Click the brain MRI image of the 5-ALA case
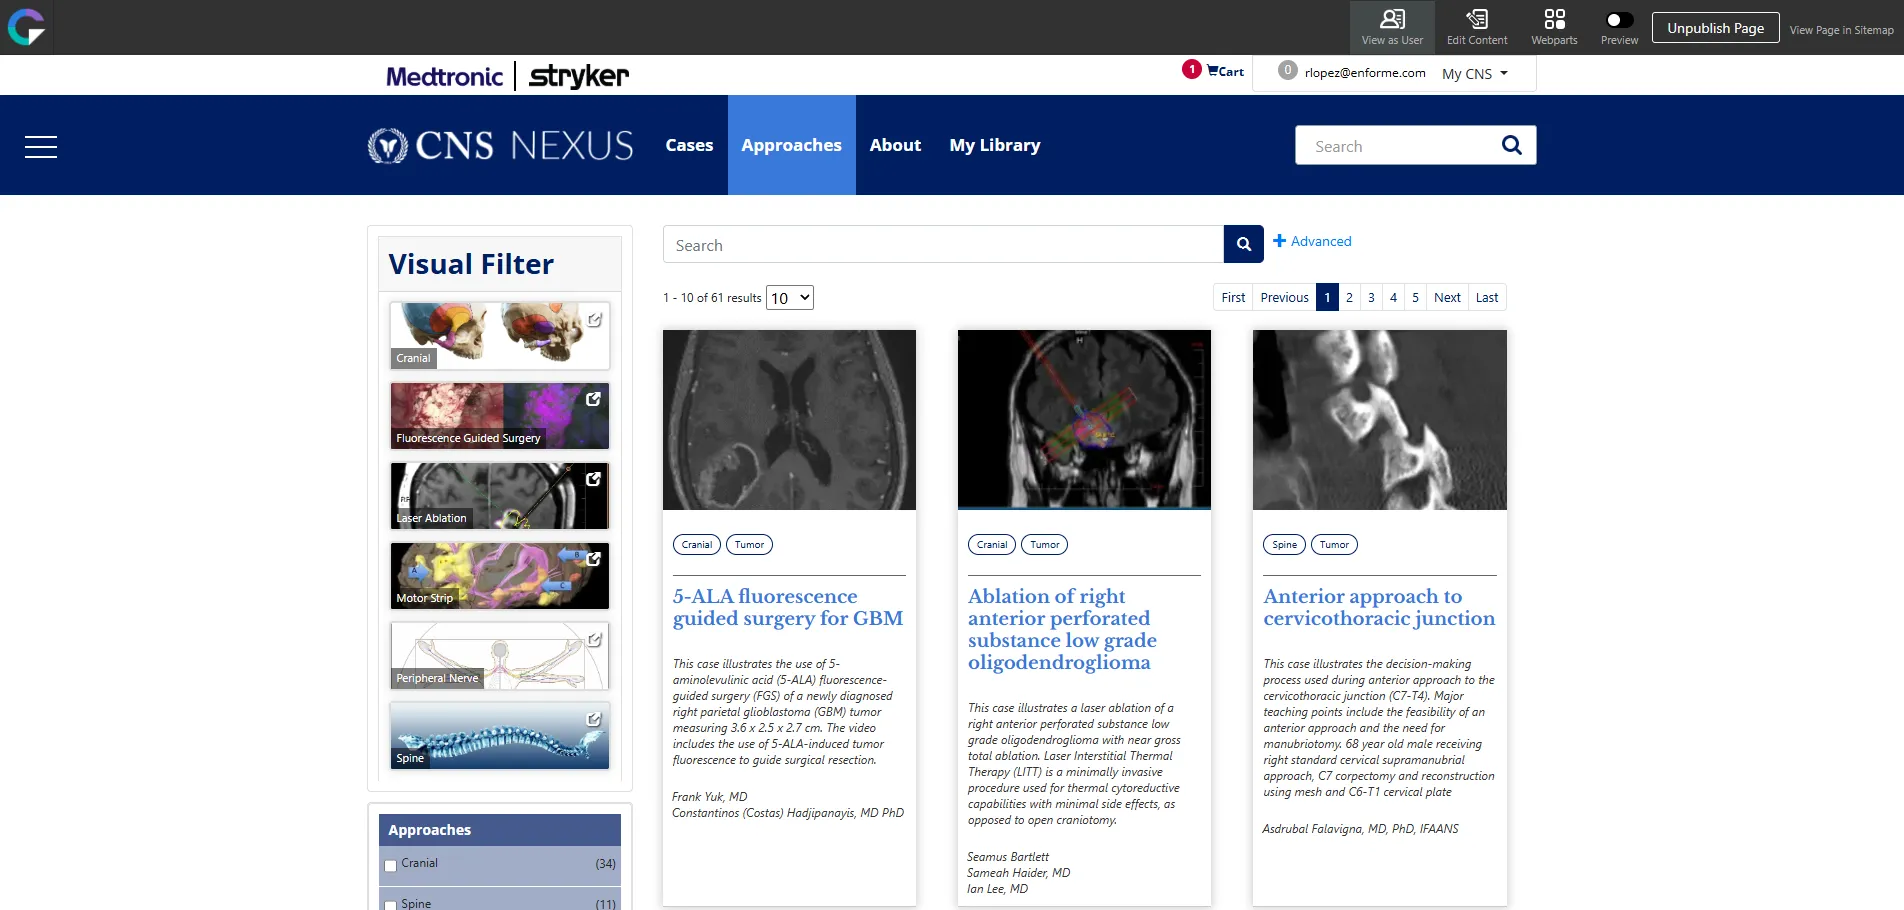Image resolution: width=1904 pixels, height=910 pixels. coord(789,420)
